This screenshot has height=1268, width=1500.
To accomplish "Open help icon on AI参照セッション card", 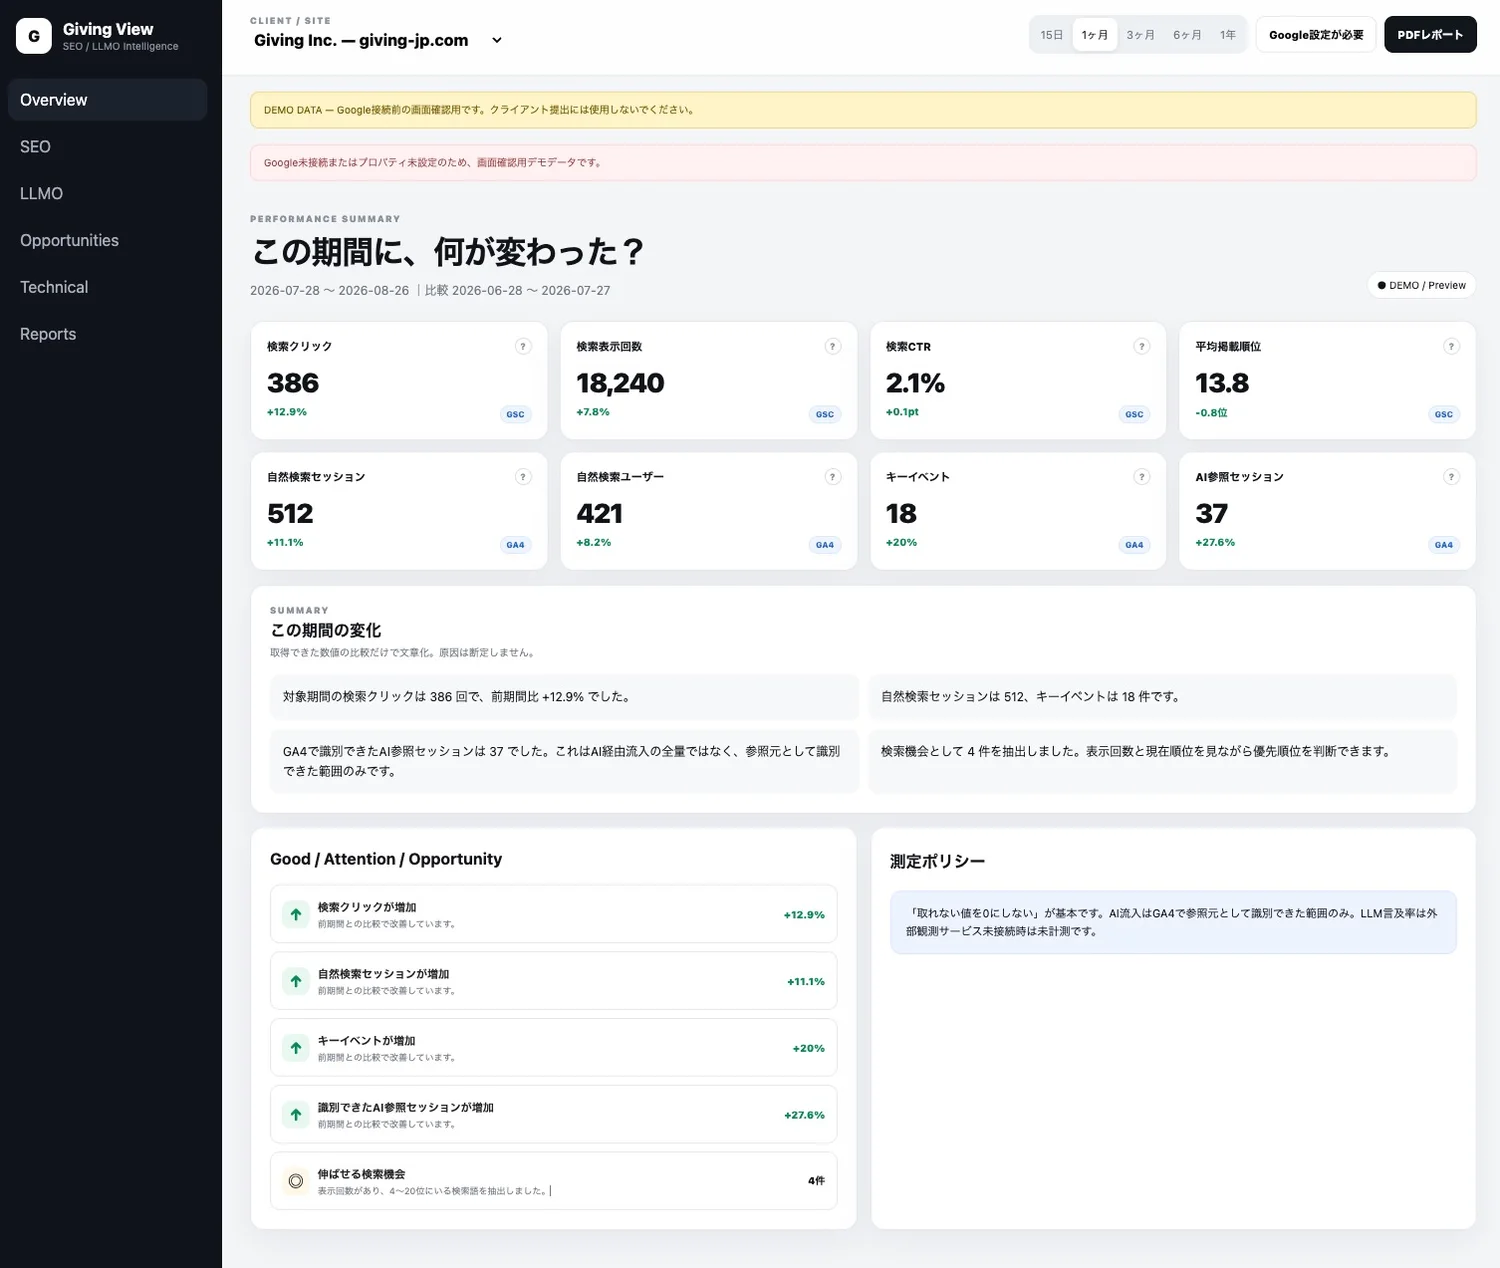I will pyautogui.click(x=1451, y=477).
